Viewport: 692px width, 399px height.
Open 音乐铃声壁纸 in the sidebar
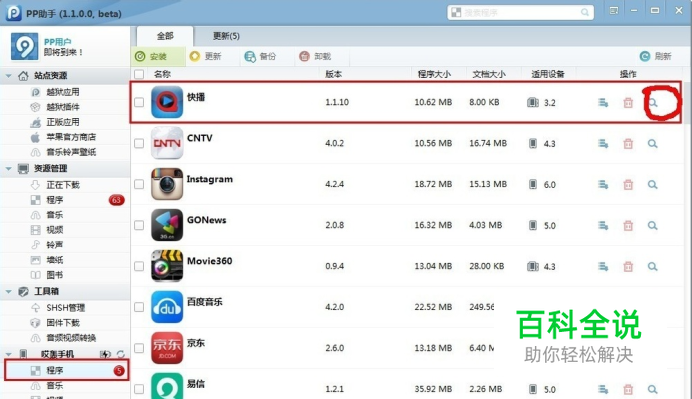(x=71, y=152)
